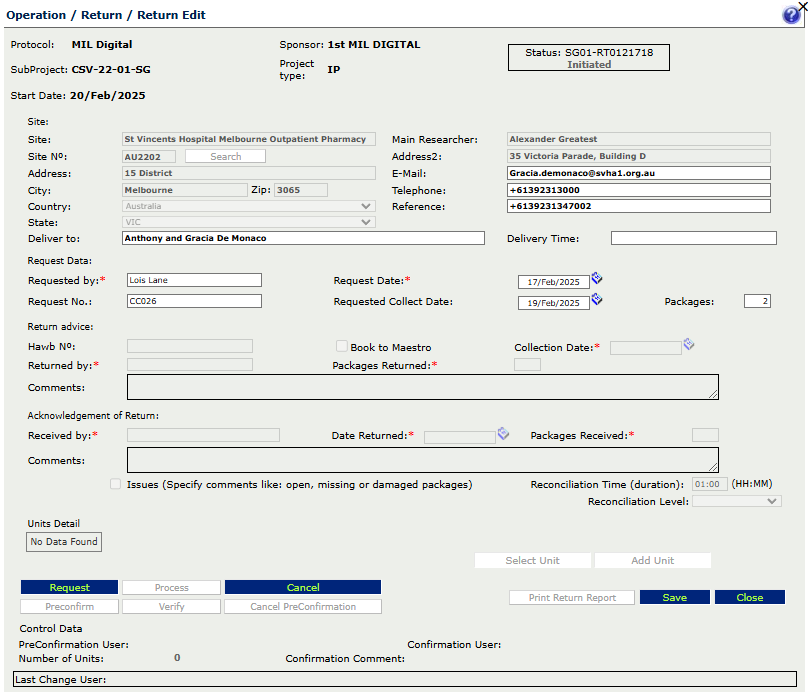Open calendar picker for Collection Date

tap(689, 344)
